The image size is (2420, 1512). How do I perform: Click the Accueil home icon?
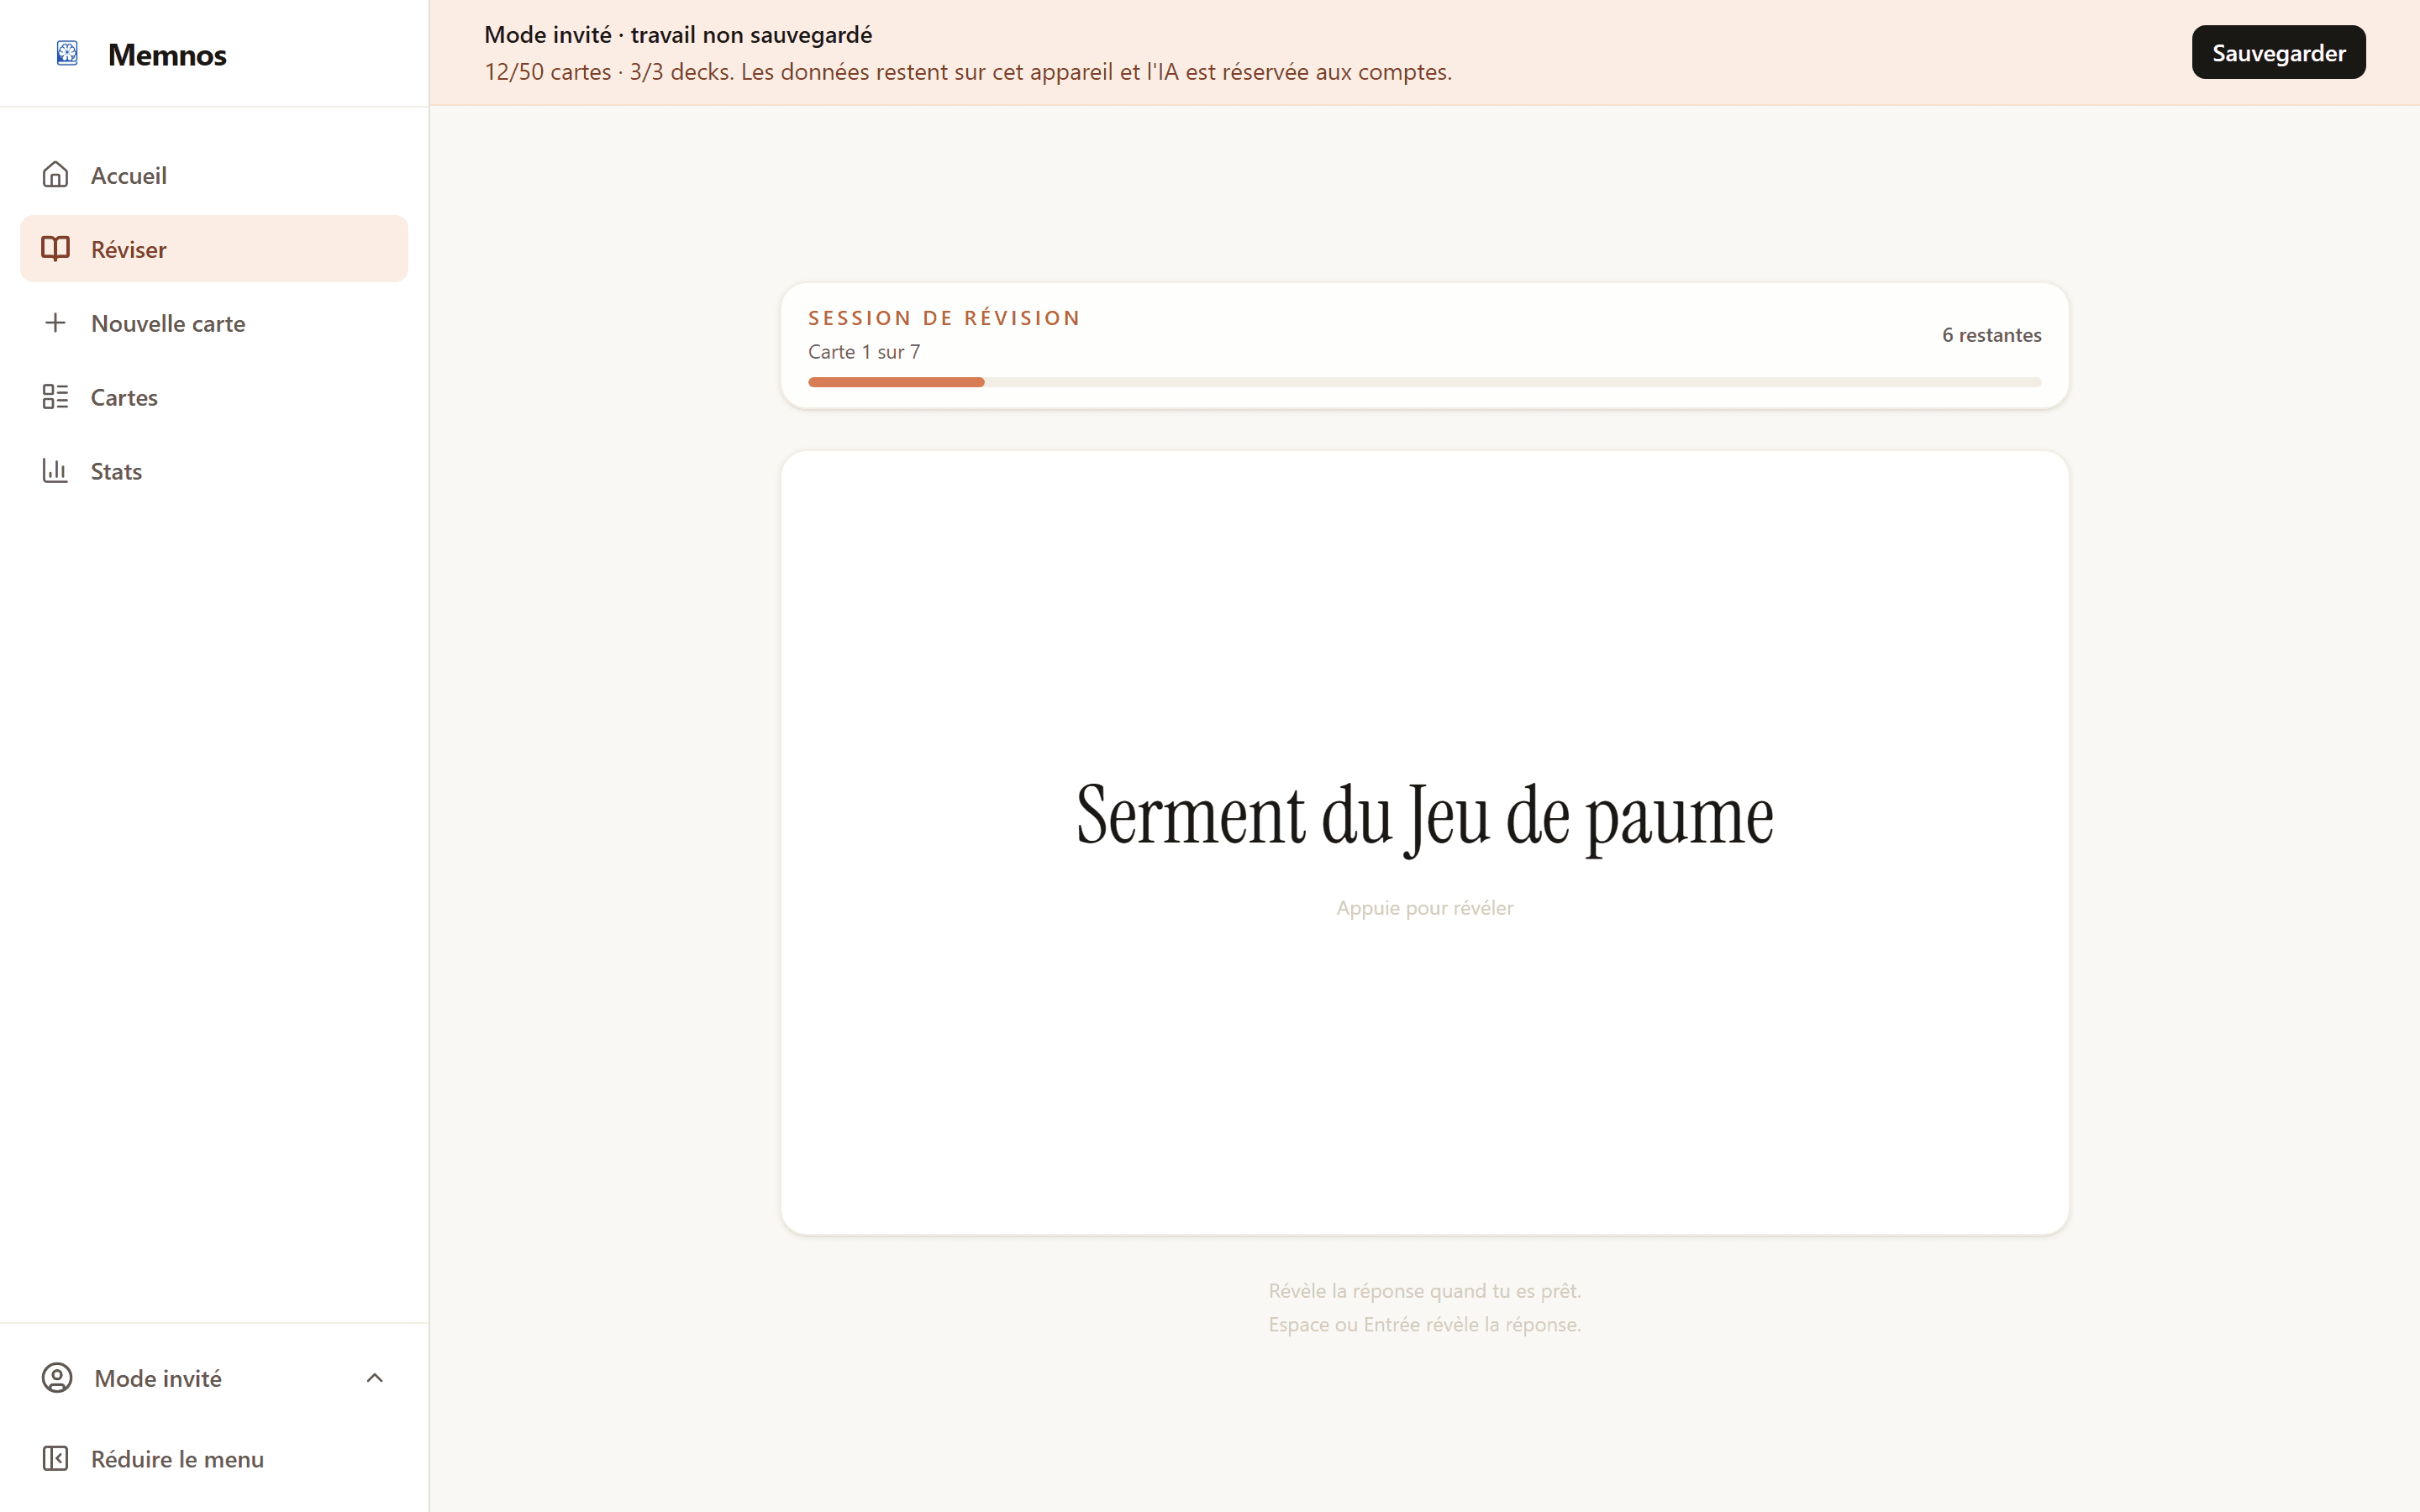[x=55, y=175]
